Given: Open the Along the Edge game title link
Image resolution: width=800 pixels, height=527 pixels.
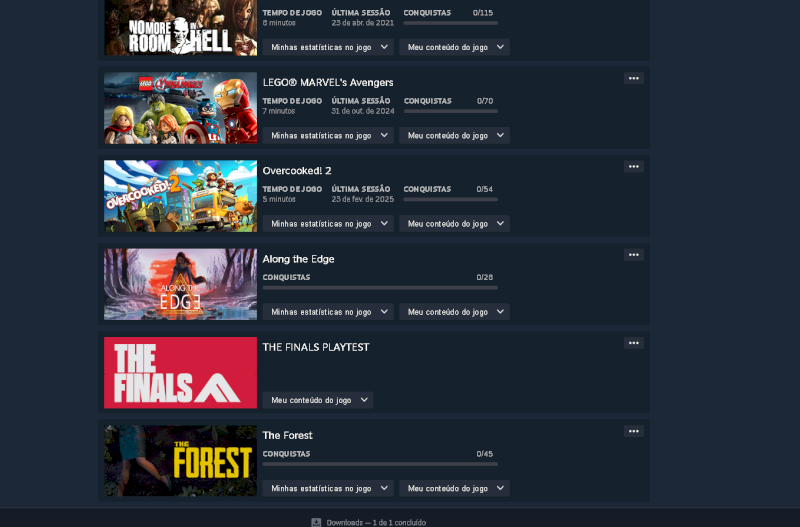Looking at the screenshot, I should (x=298, y=259).
